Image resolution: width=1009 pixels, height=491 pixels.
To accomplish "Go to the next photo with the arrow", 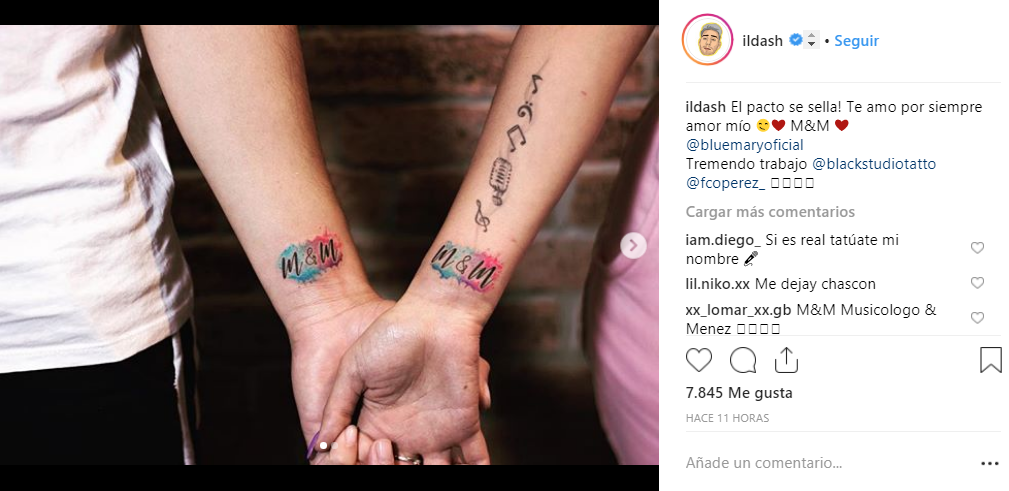I will (x=633, y=245).
